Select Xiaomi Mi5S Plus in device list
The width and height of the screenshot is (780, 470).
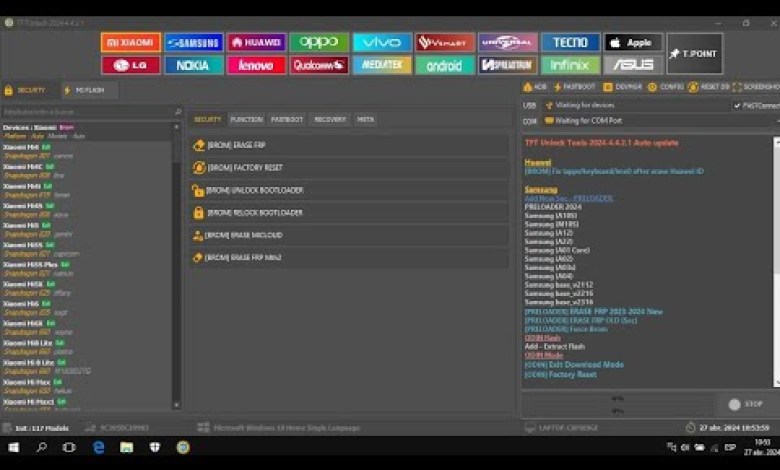[x=87, y=269]
